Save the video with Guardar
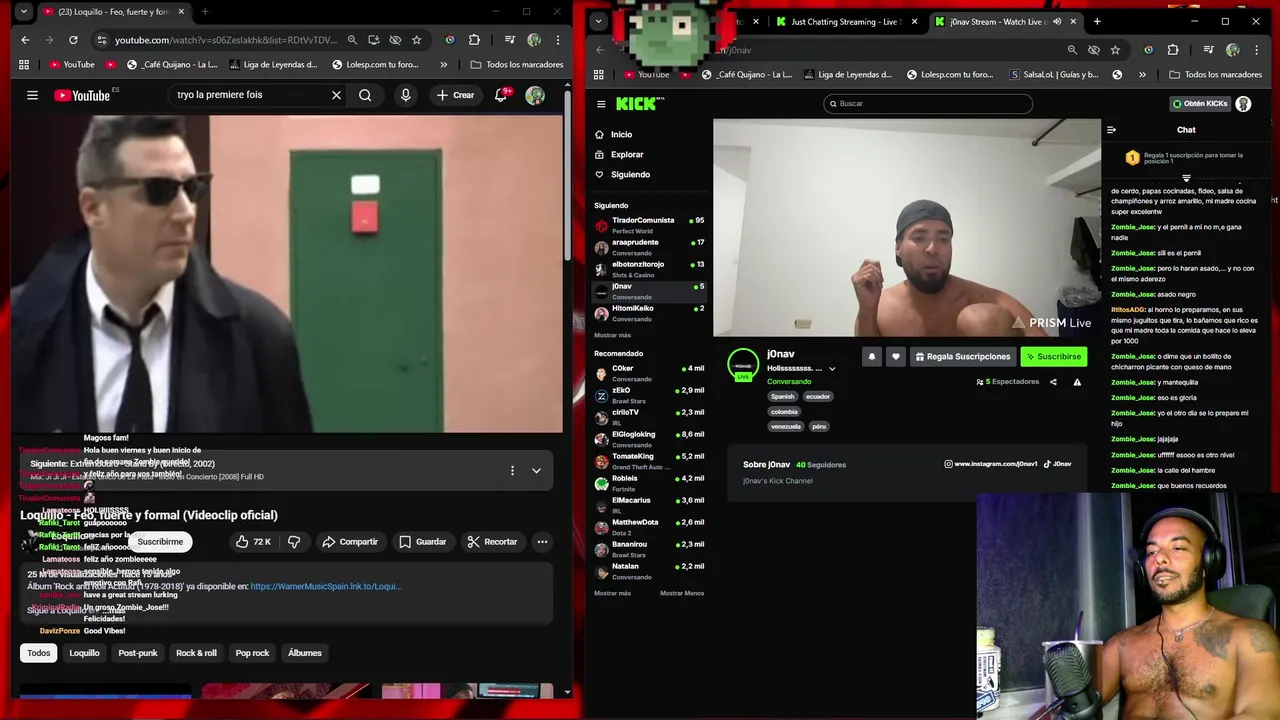The height and width of the screenshot is (720, 1280). tap(422, 542)
